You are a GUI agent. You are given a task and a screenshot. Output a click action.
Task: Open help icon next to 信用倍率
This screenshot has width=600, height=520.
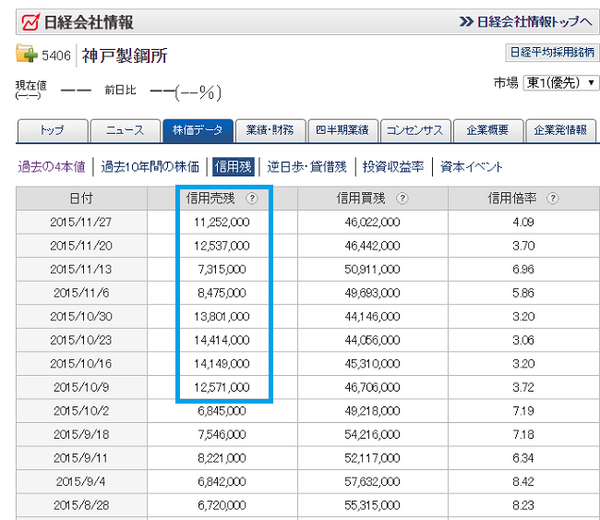tap(553, 198)
